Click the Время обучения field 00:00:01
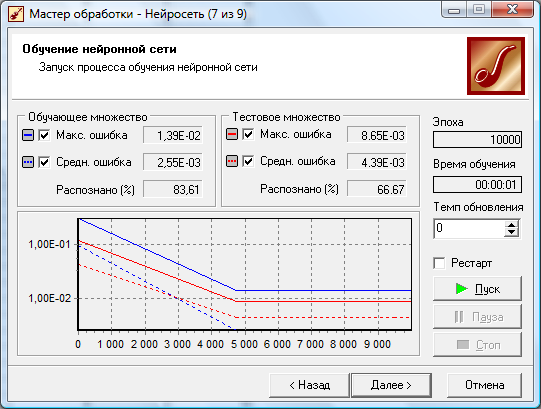 477,185
